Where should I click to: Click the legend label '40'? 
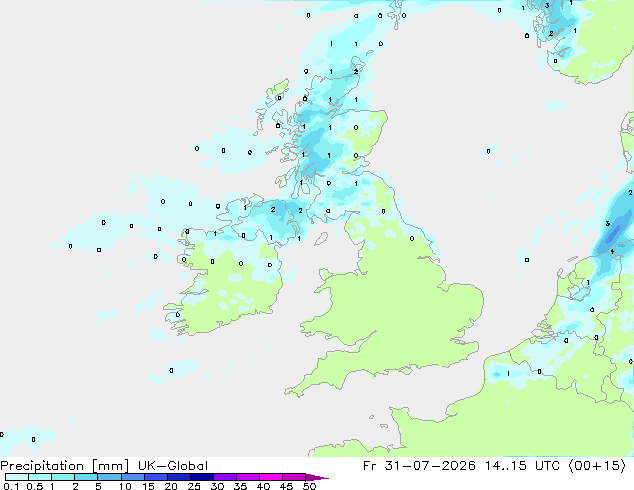[263, 486]
